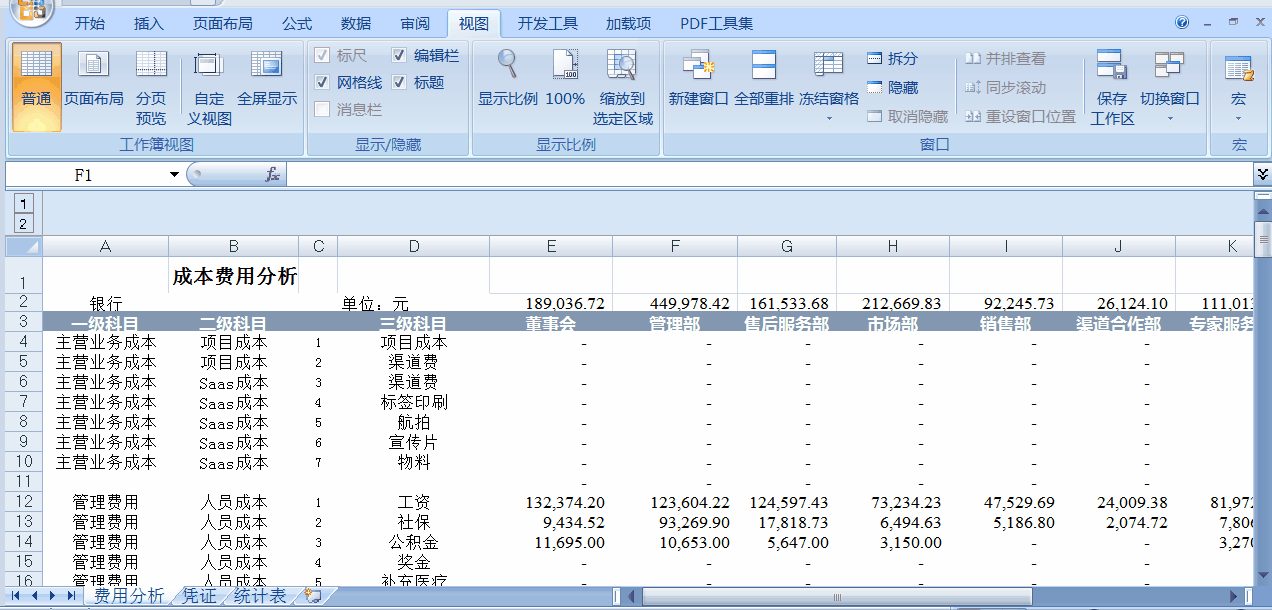Click cell value 449,978.42

coord(675,303)
